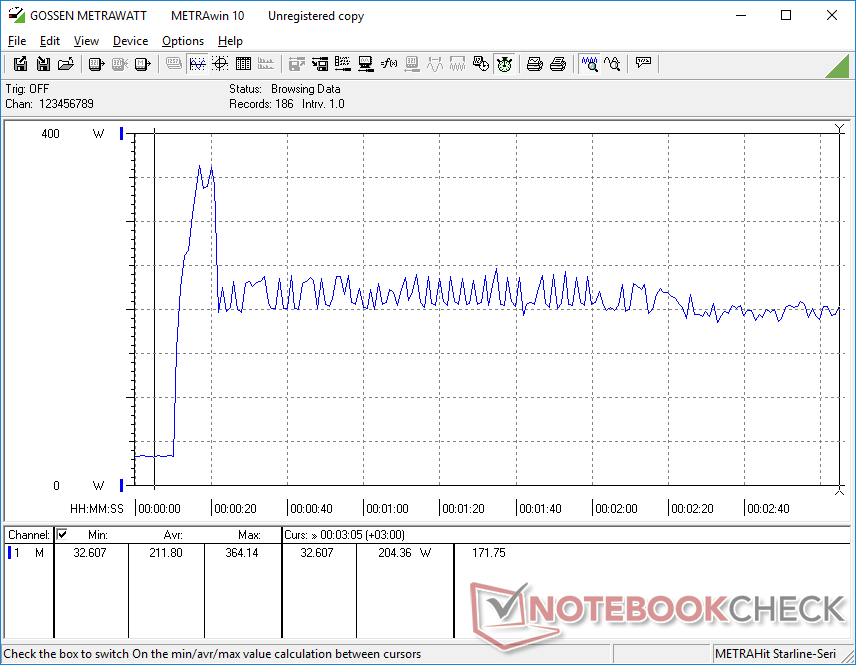Viewport: 856px width, 665px height.
Task: Click the disk import arrow icon
Action: (x=320, y=64)
